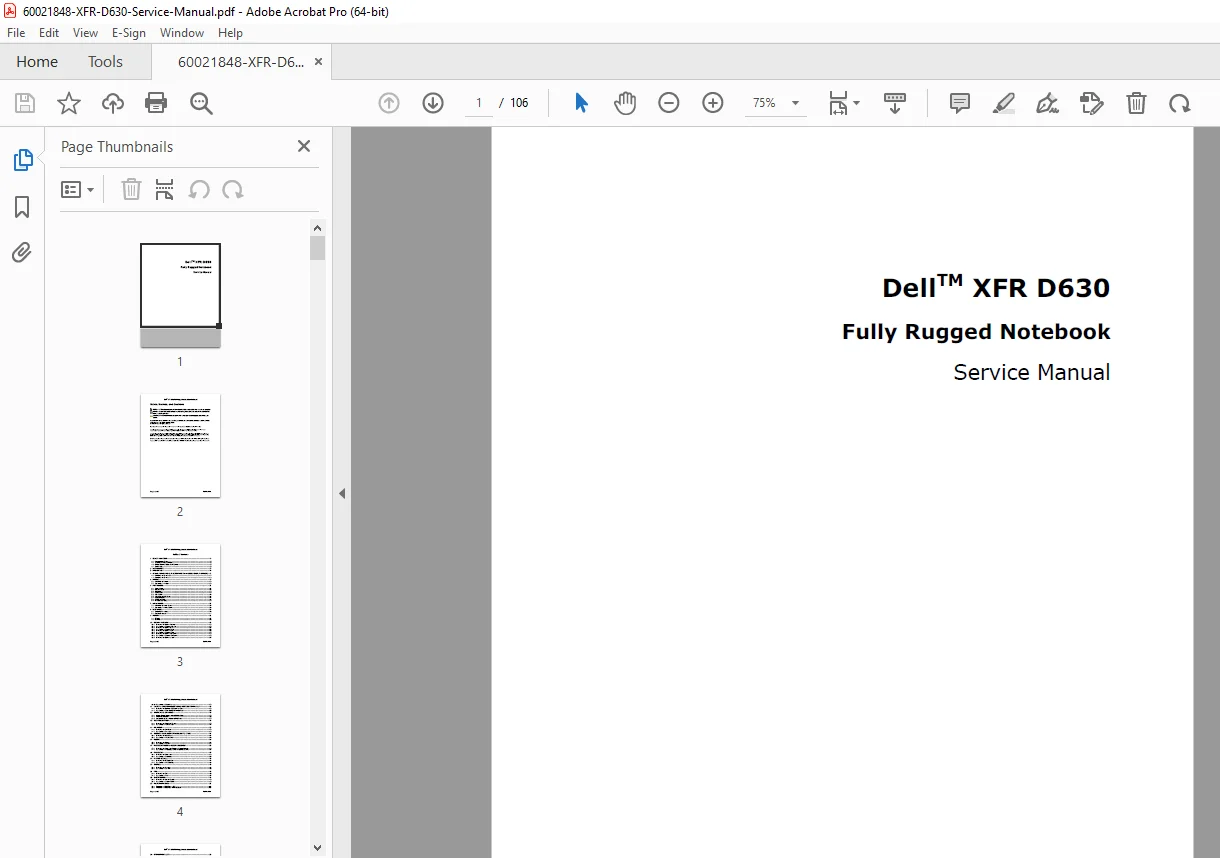Select the 60021848-XFR-D6... document tab
1220x858 pixels.
pyautogui.click(x=240, y=62)
